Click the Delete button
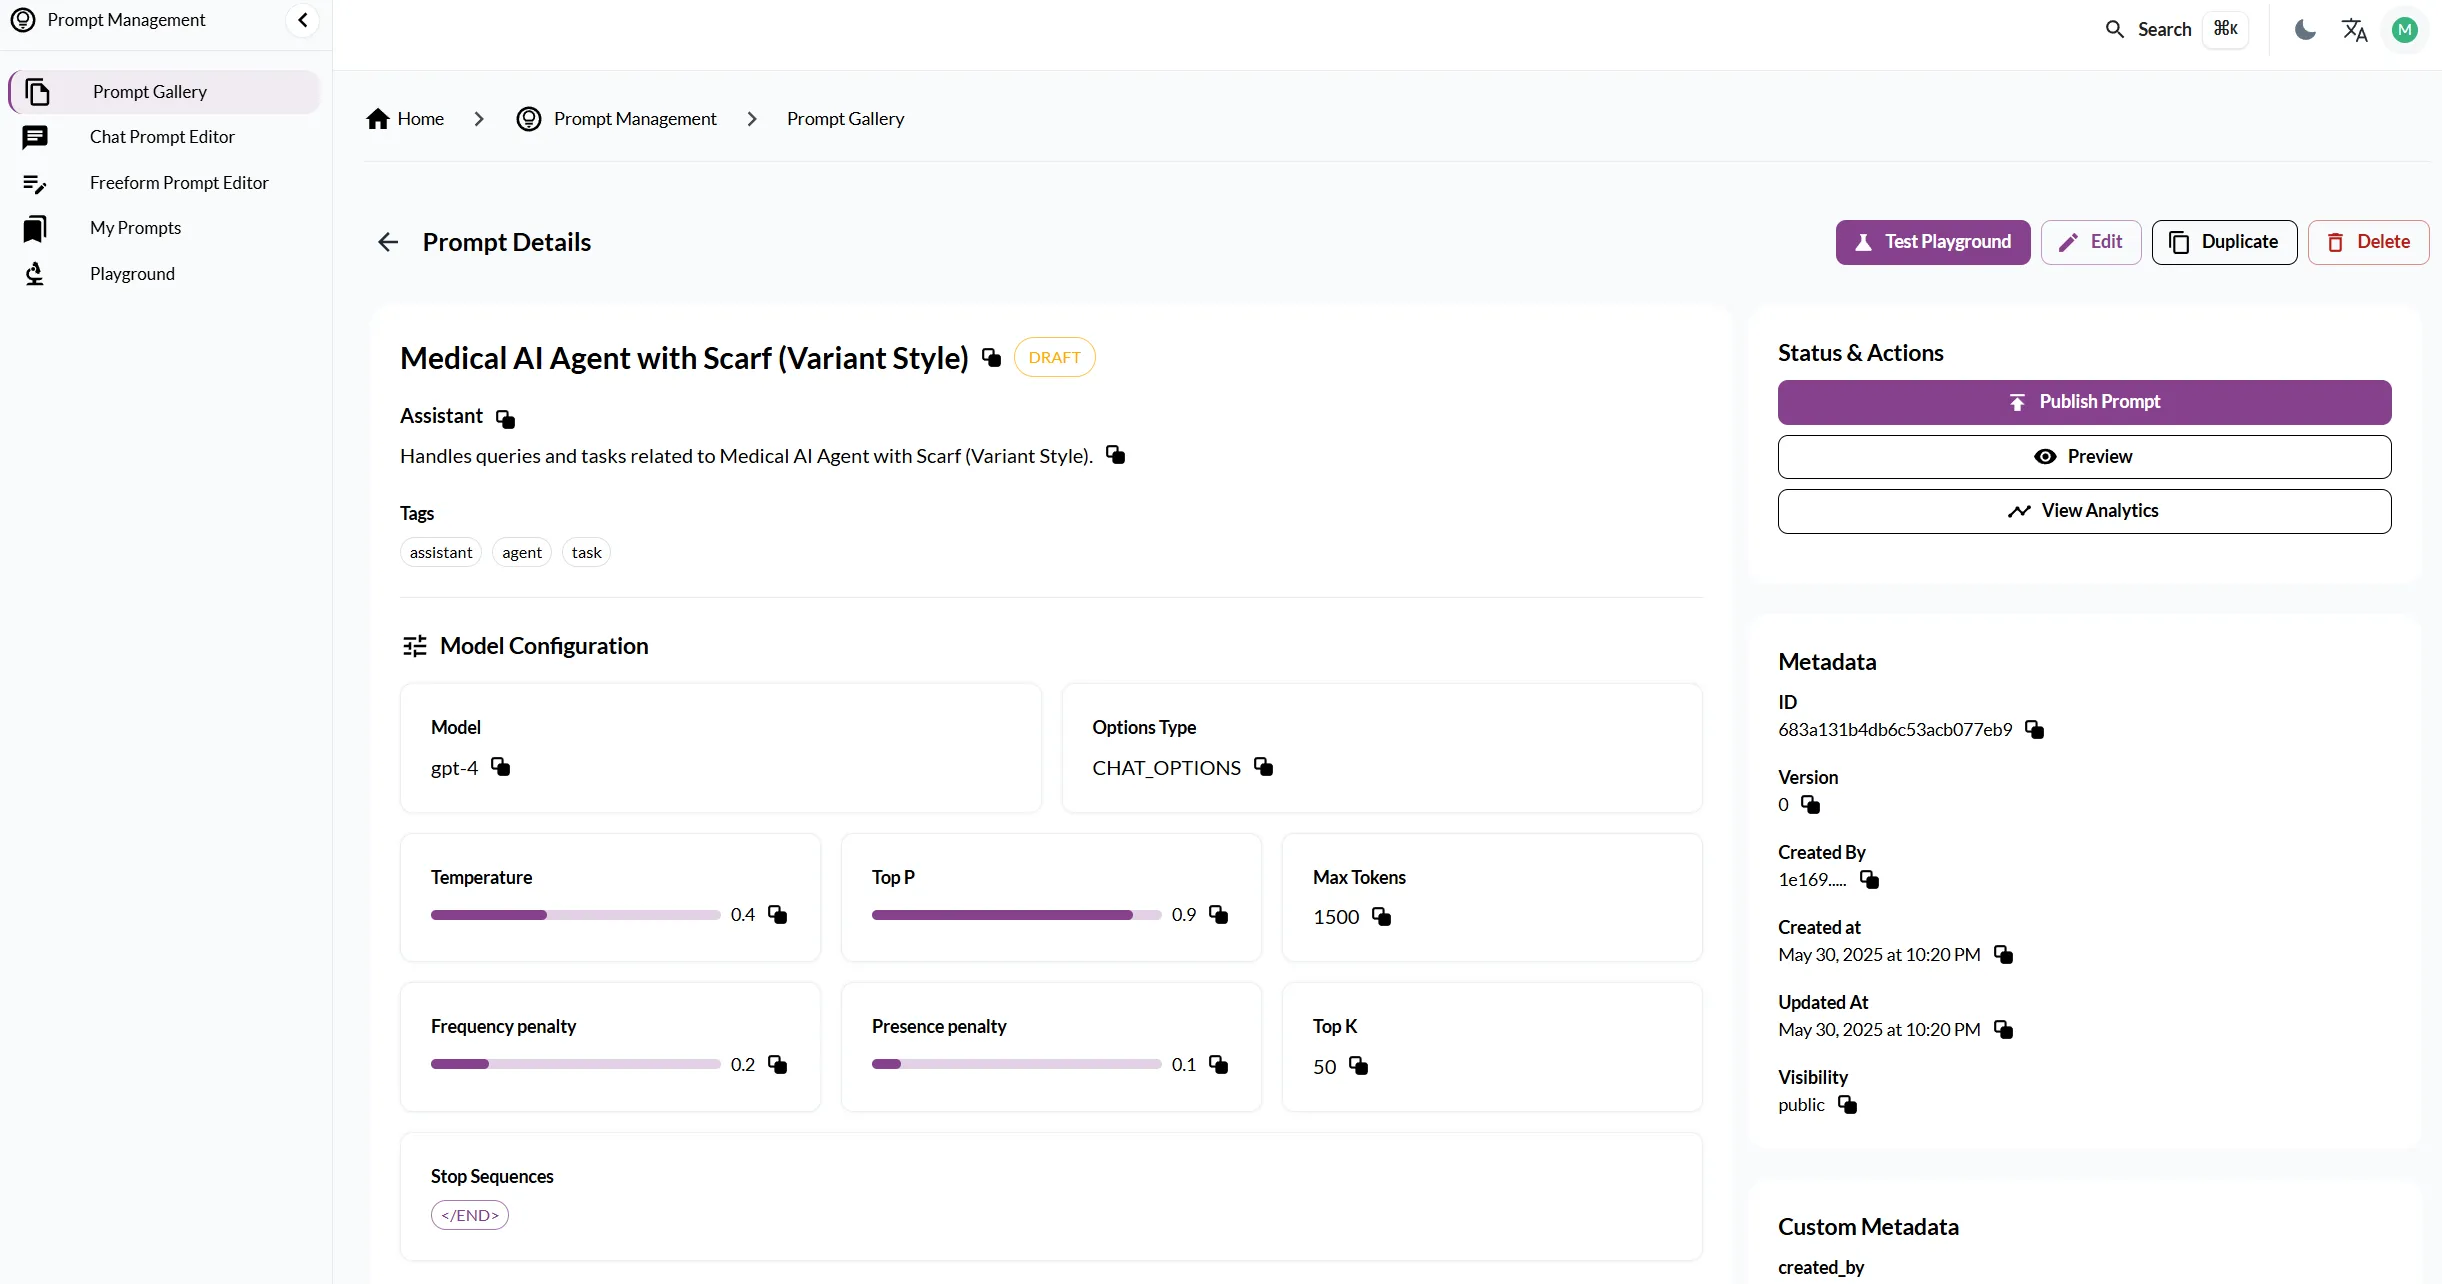Image resolution: width=2442 pixels, height=1284 pixels. (2368, 242)
